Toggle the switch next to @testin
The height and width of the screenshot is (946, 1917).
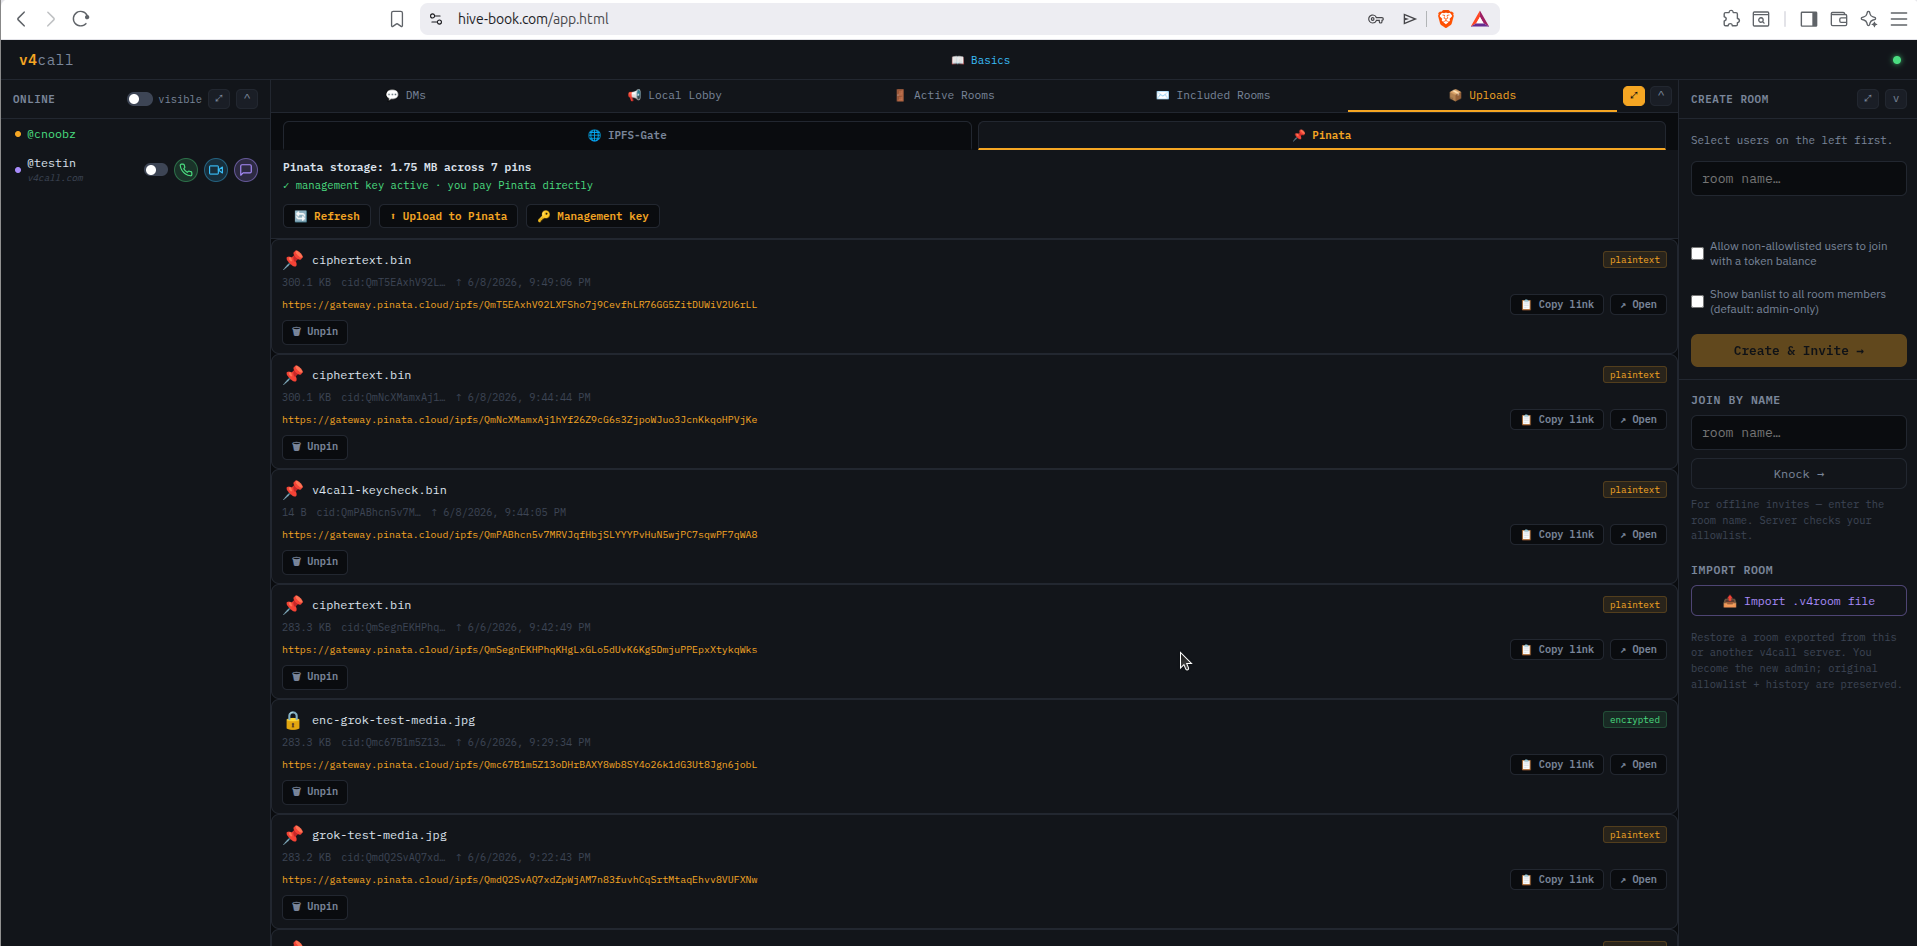pyautogui.click(x=155, y=170)
